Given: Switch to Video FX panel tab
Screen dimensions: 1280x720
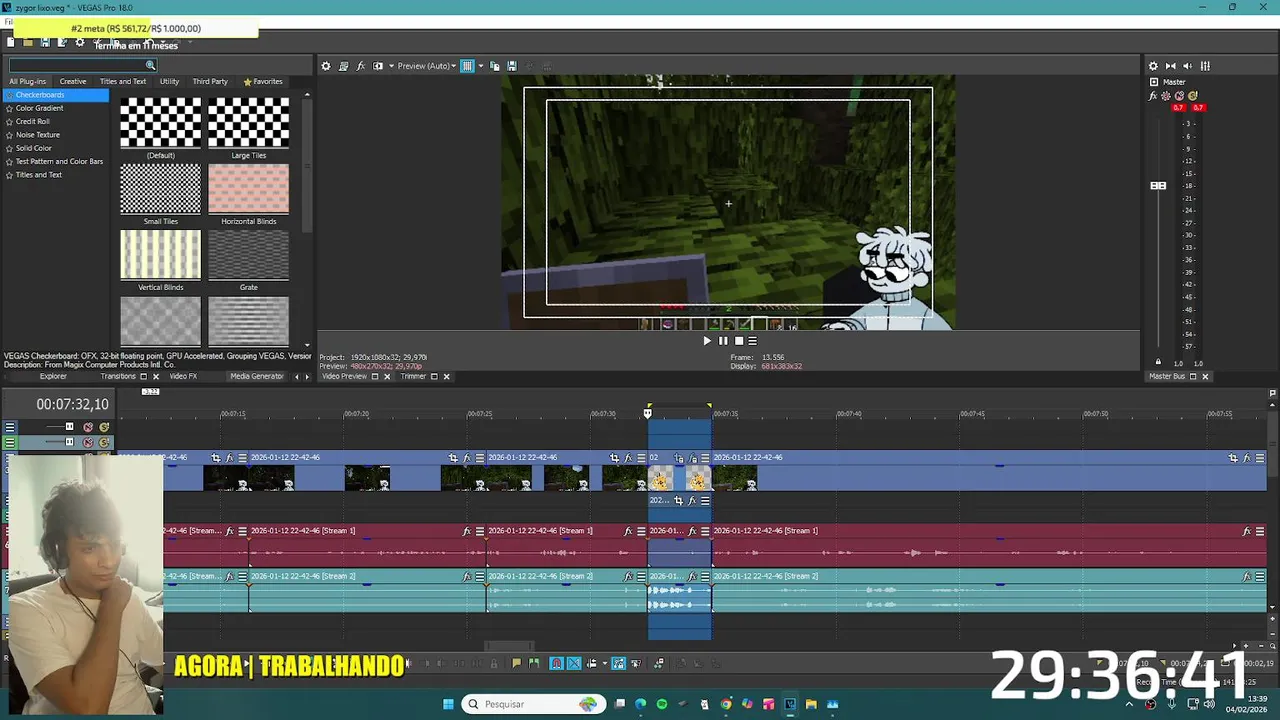Looking at the screenshot, I should point(183,376).
